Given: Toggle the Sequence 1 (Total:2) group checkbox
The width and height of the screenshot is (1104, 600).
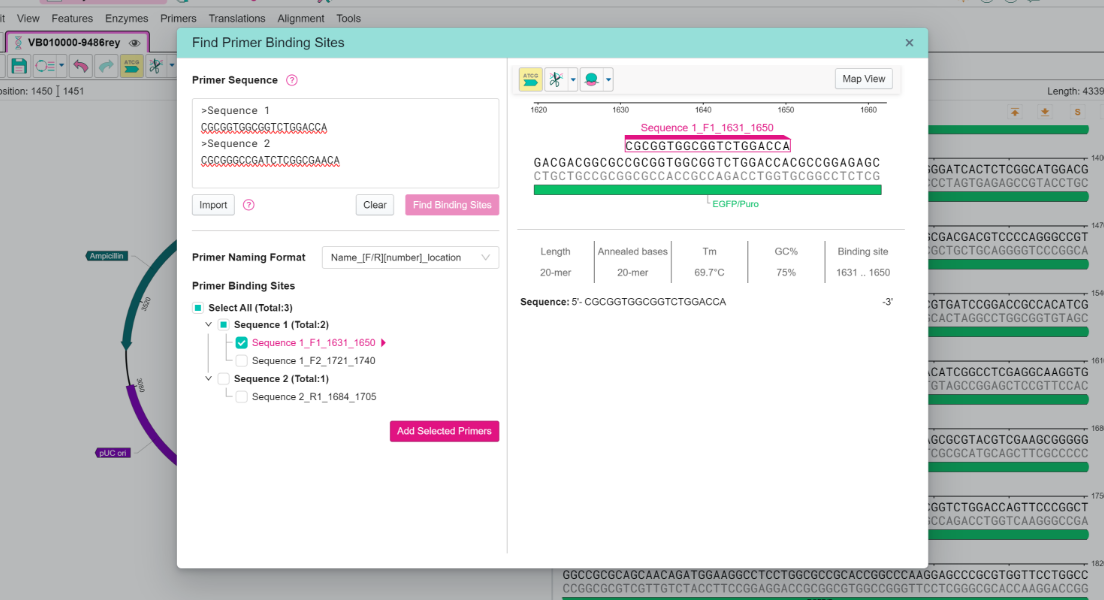Looking at the screenshot, I should 223,325.
